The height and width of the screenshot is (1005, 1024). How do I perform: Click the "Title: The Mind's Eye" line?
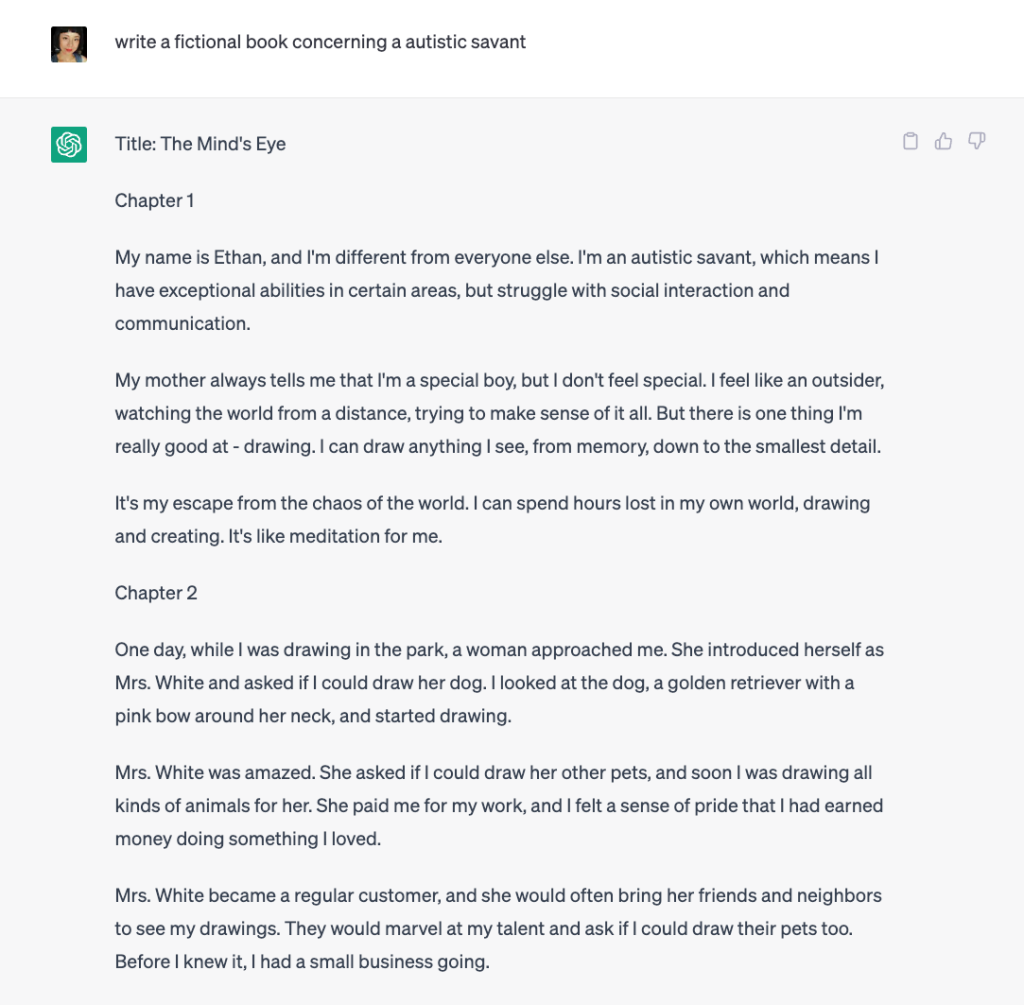click(x=200, y=144)
